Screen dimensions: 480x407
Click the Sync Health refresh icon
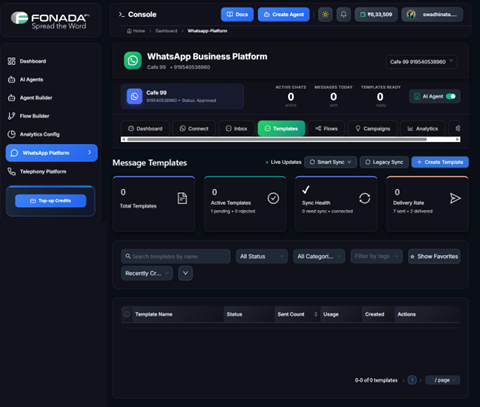coord(365,198)
